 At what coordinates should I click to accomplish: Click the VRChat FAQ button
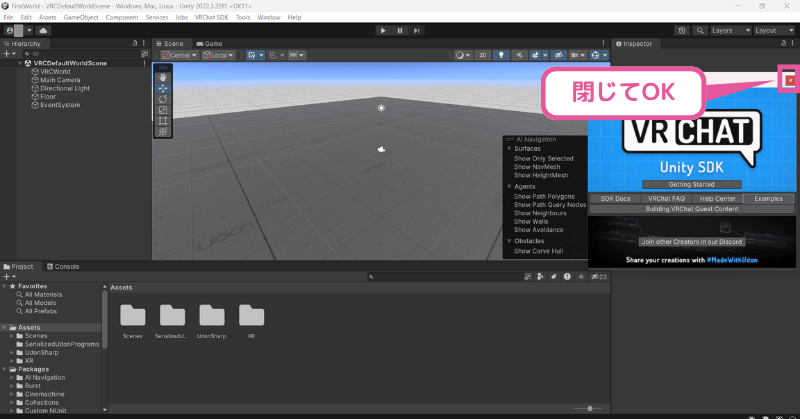click(666, 199)
